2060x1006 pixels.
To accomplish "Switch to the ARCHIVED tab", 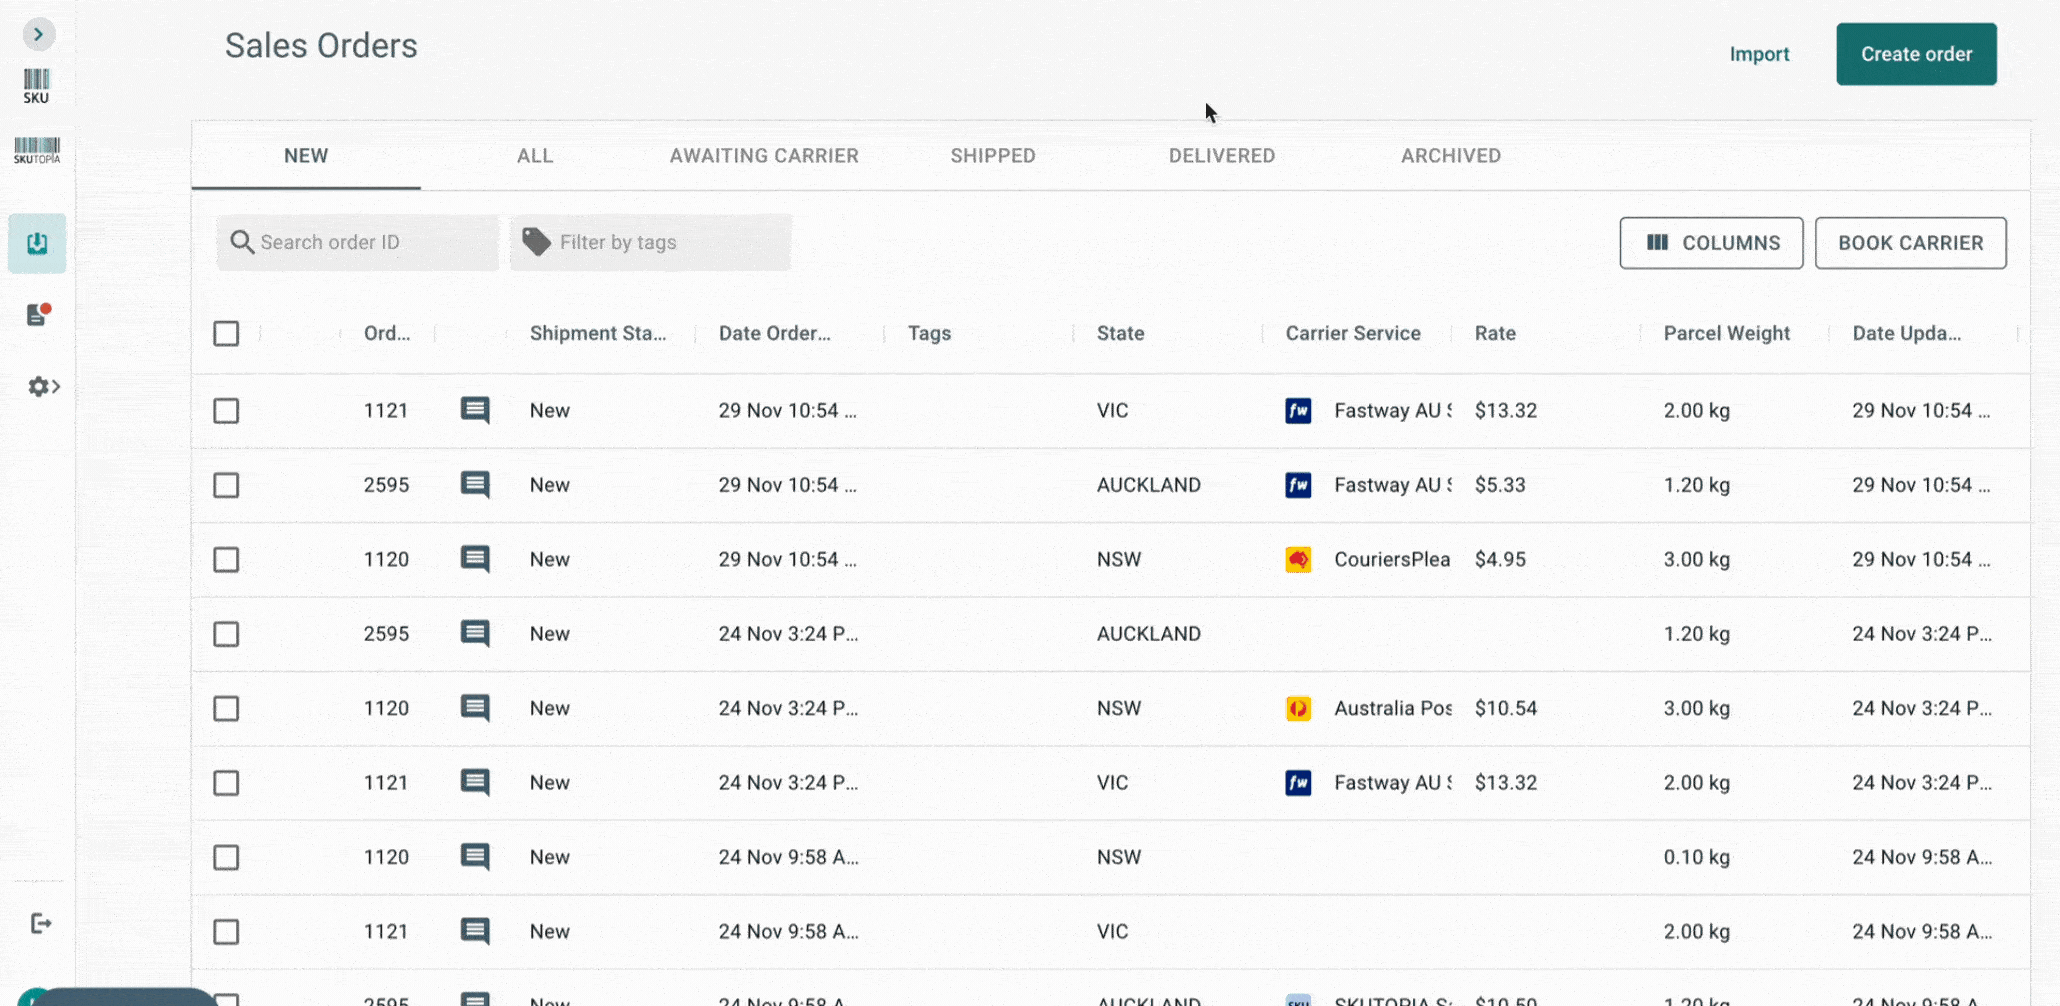I will (1451, 155).
